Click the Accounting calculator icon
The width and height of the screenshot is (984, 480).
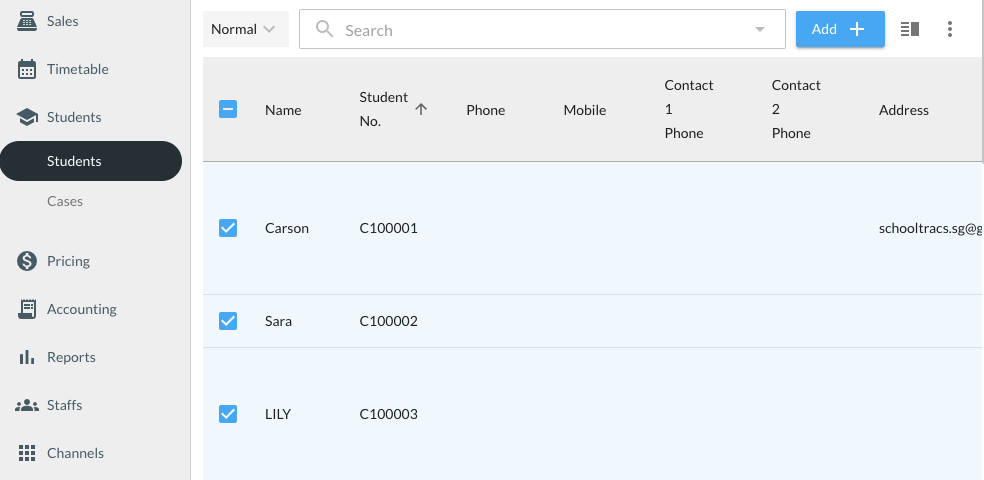(x=28, y=309)
